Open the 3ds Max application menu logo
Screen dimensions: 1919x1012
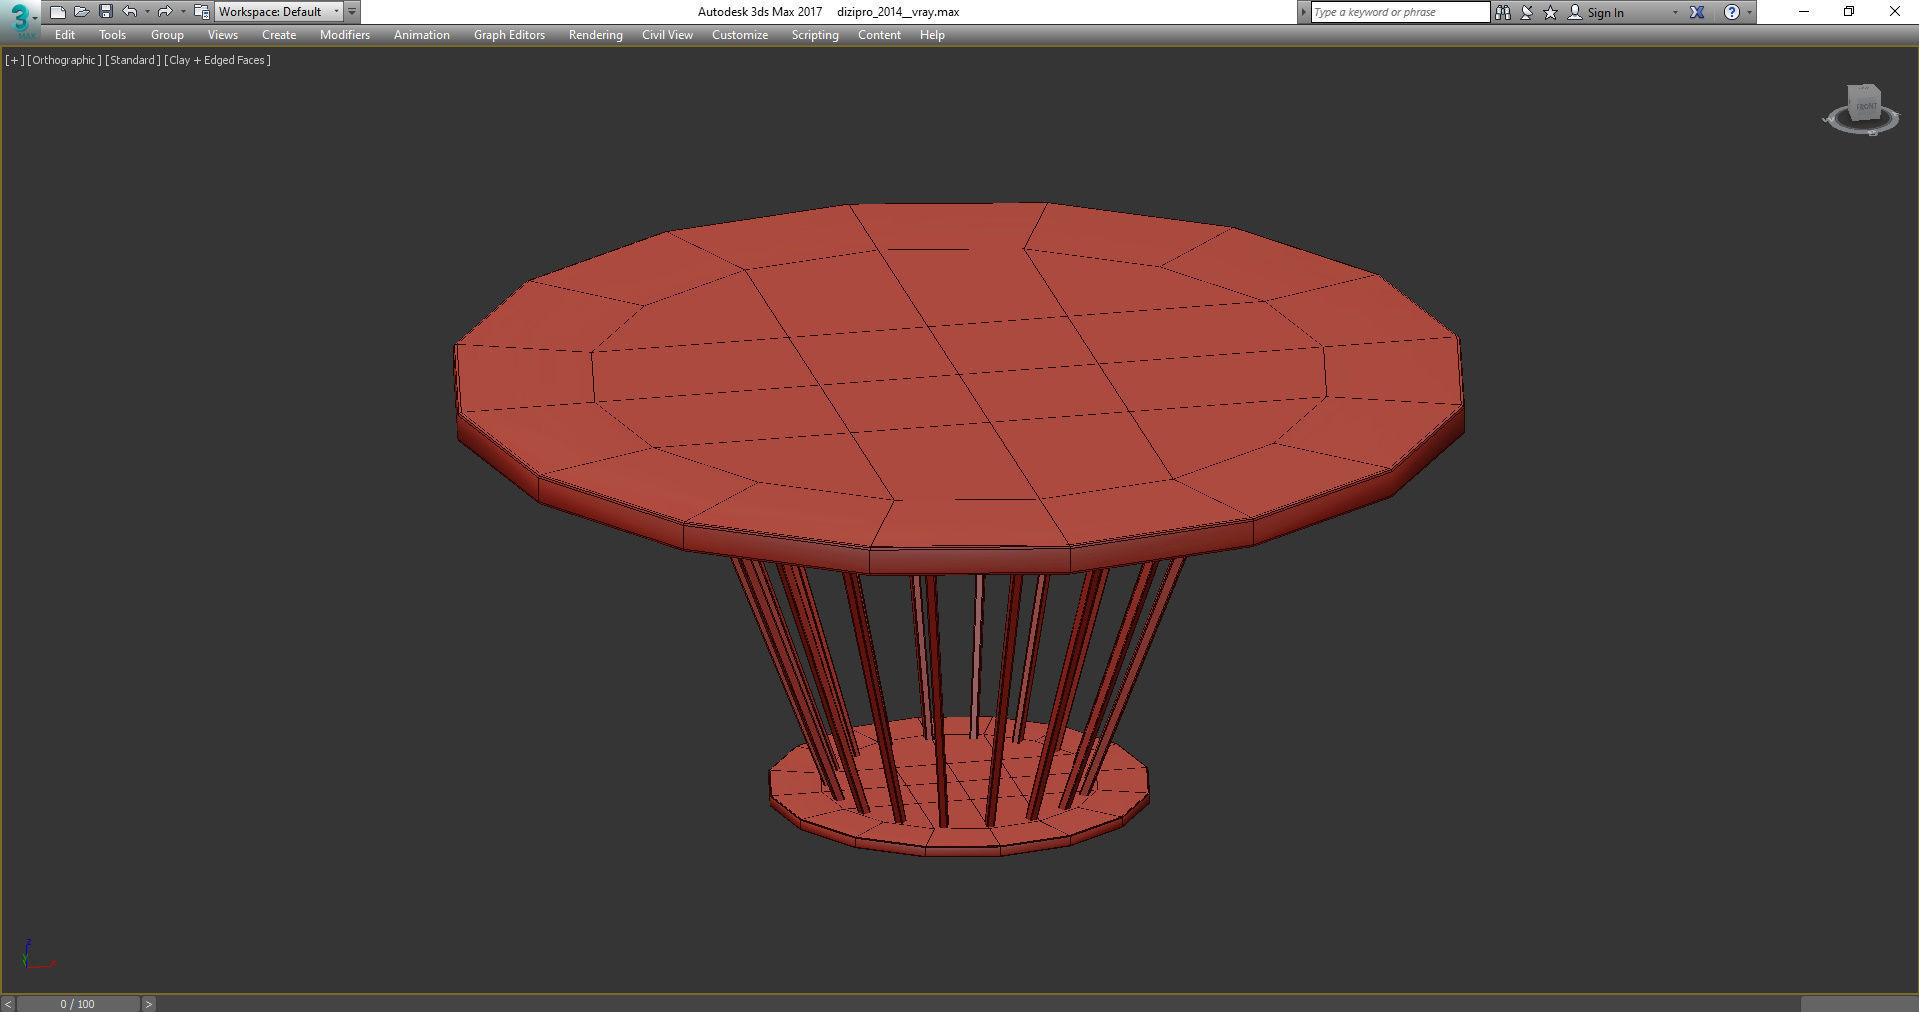[x=19, y=18]
